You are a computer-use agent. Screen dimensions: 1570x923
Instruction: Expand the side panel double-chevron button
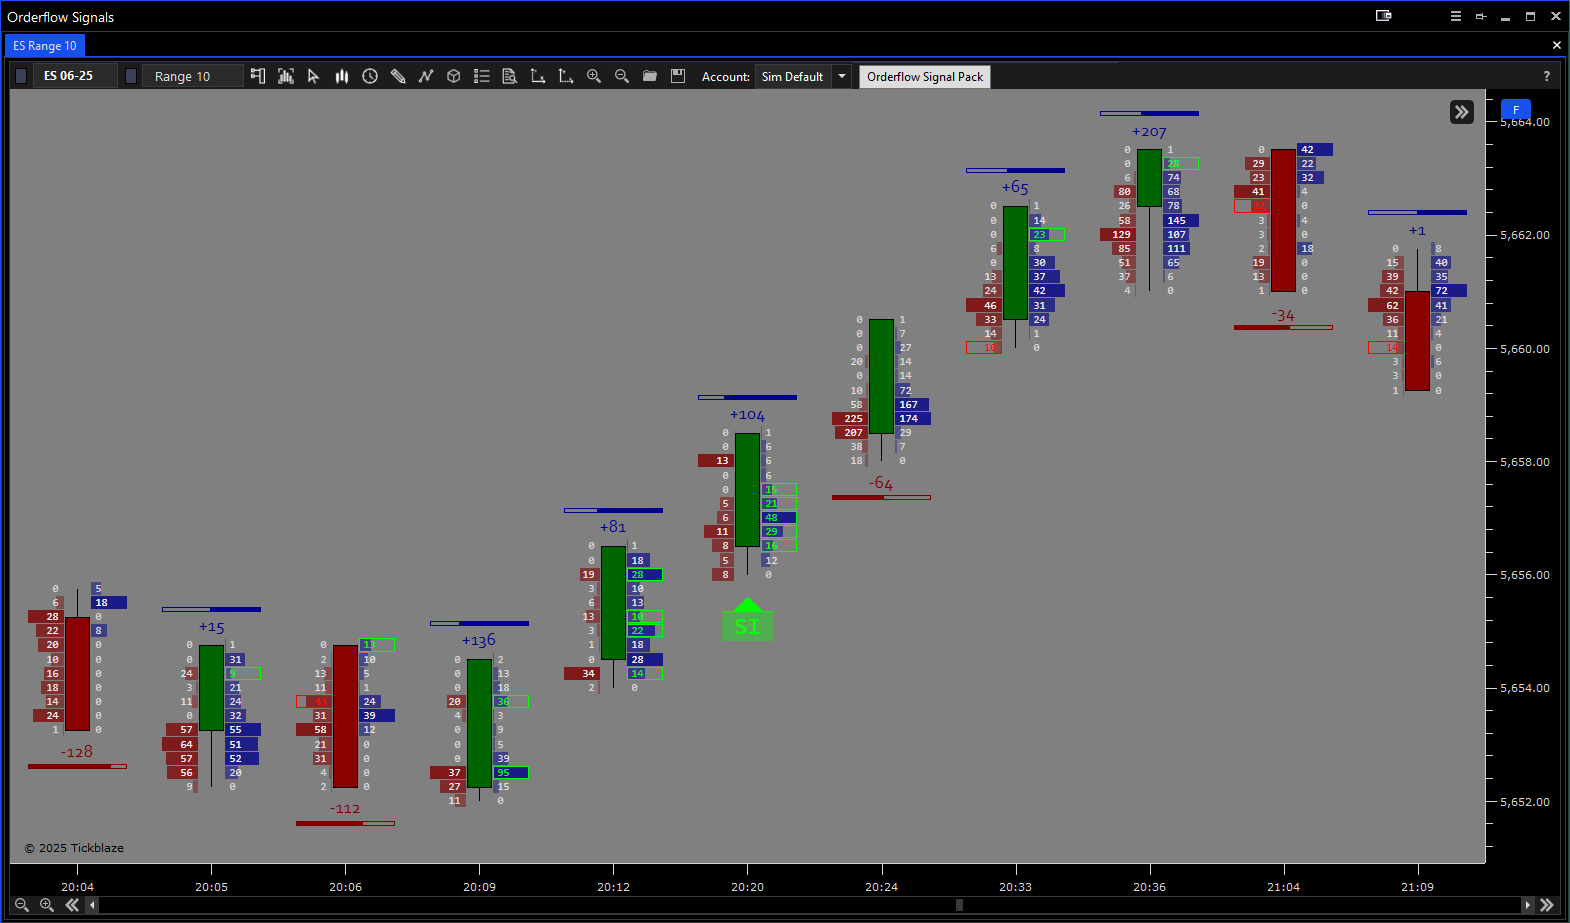(1462, 112)
